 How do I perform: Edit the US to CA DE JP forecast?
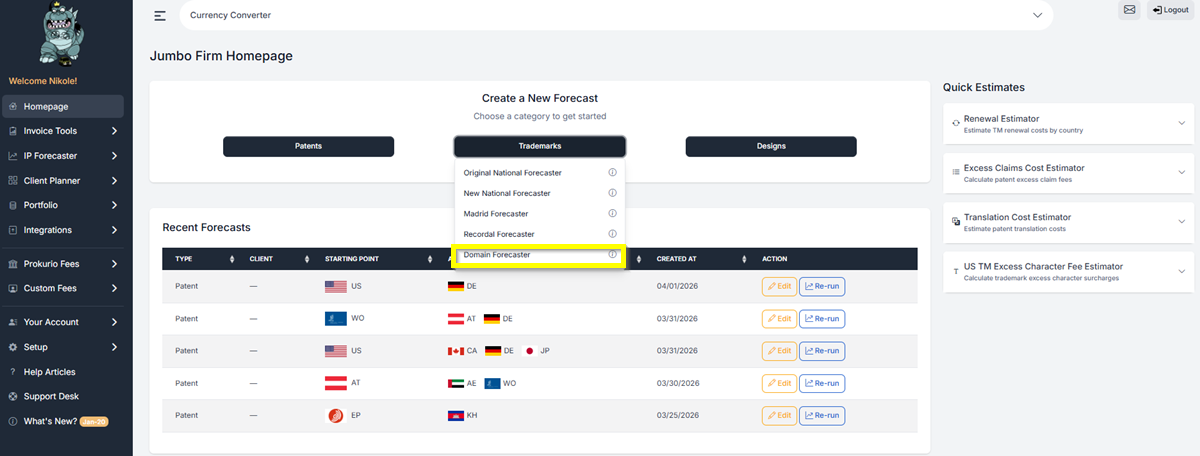(x=779, y=351)
